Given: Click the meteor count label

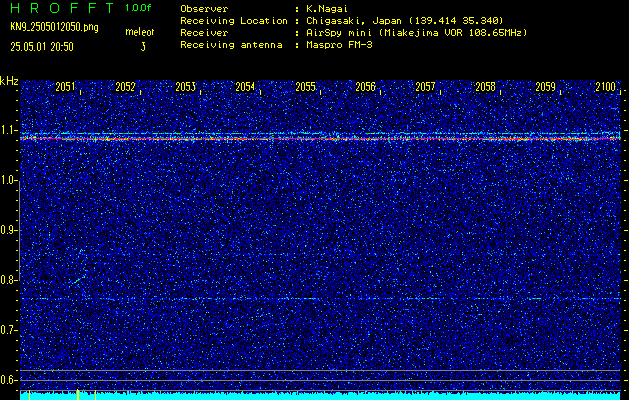Looking at the screenshot, I should tap(140, 32).
